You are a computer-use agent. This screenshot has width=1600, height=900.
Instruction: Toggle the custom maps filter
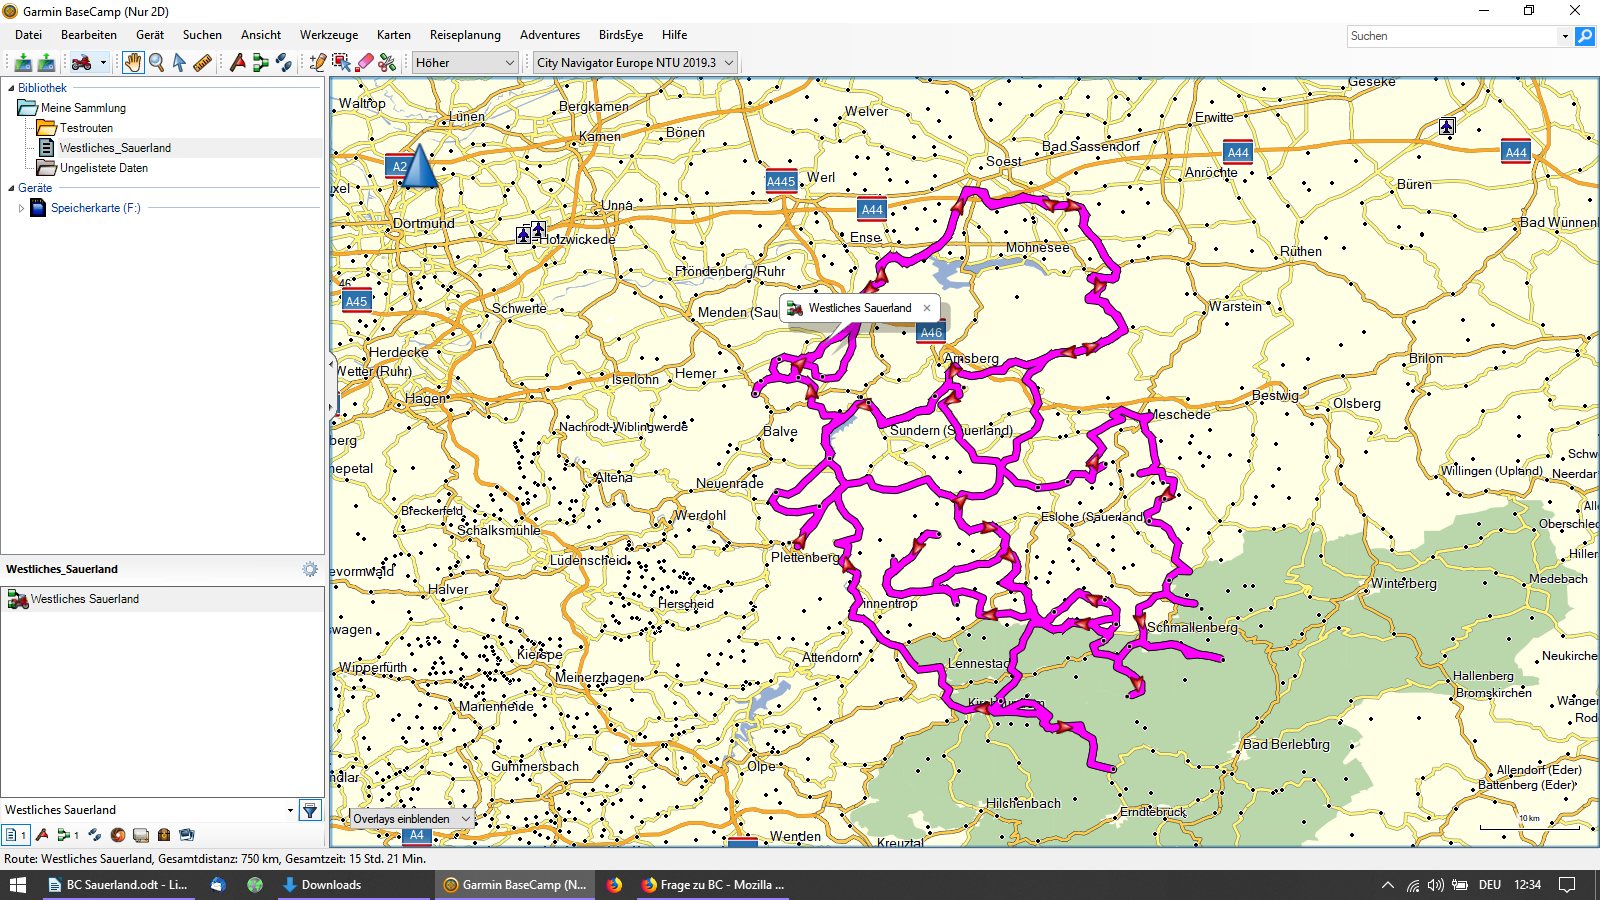[141, 835]
